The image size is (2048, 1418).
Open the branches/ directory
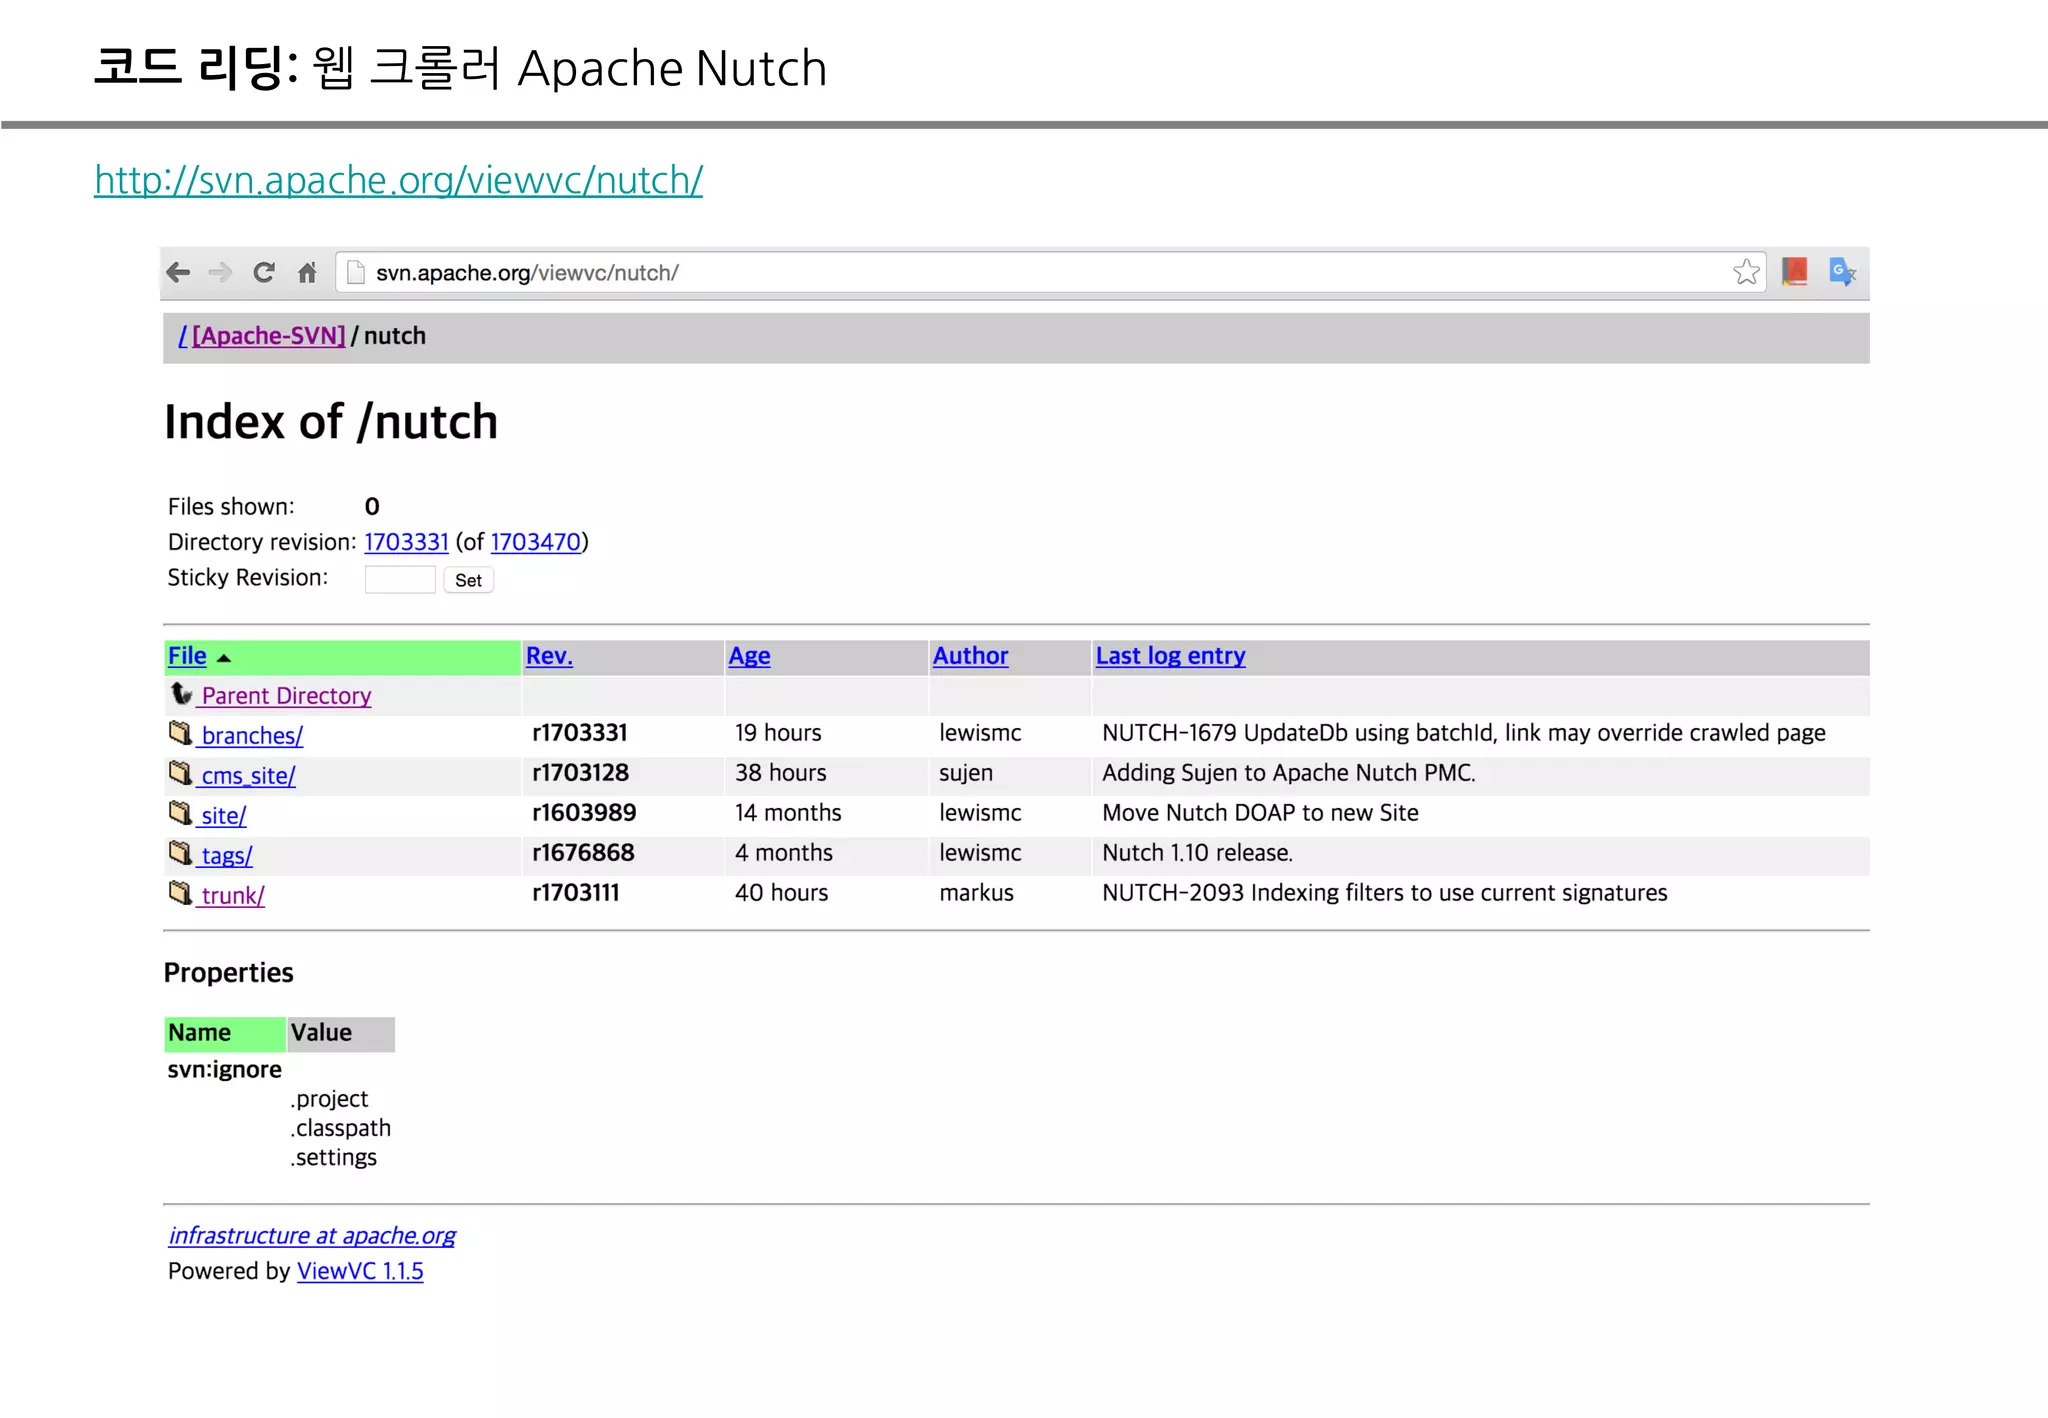coord(252,736)
